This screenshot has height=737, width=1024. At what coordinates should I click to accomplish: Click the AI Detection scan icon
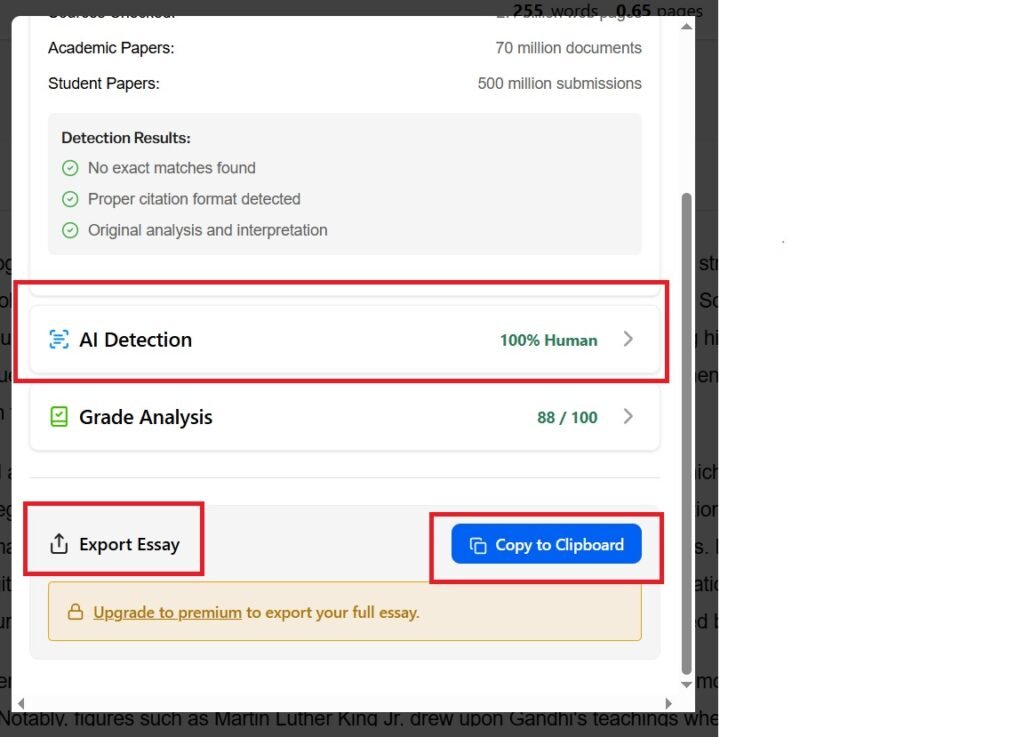click(59, 340)
